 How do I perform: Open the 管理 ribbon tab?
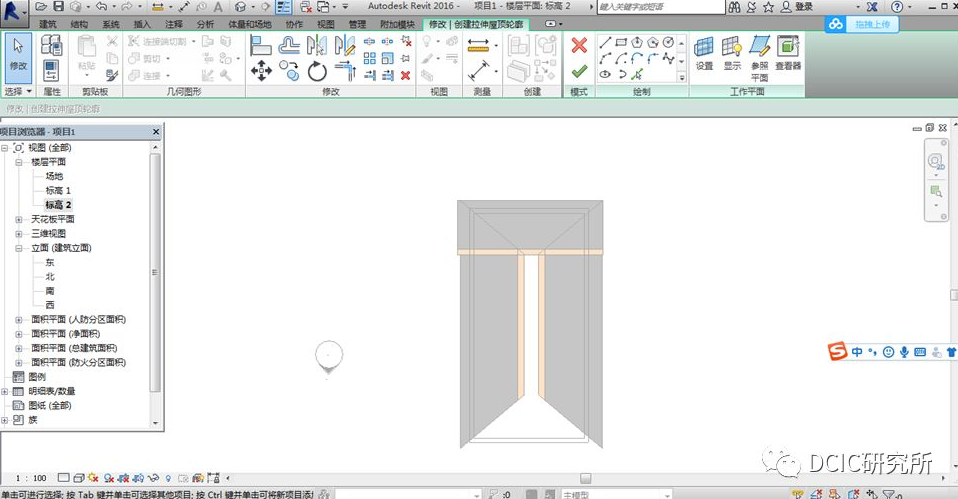tap(357, 24)
